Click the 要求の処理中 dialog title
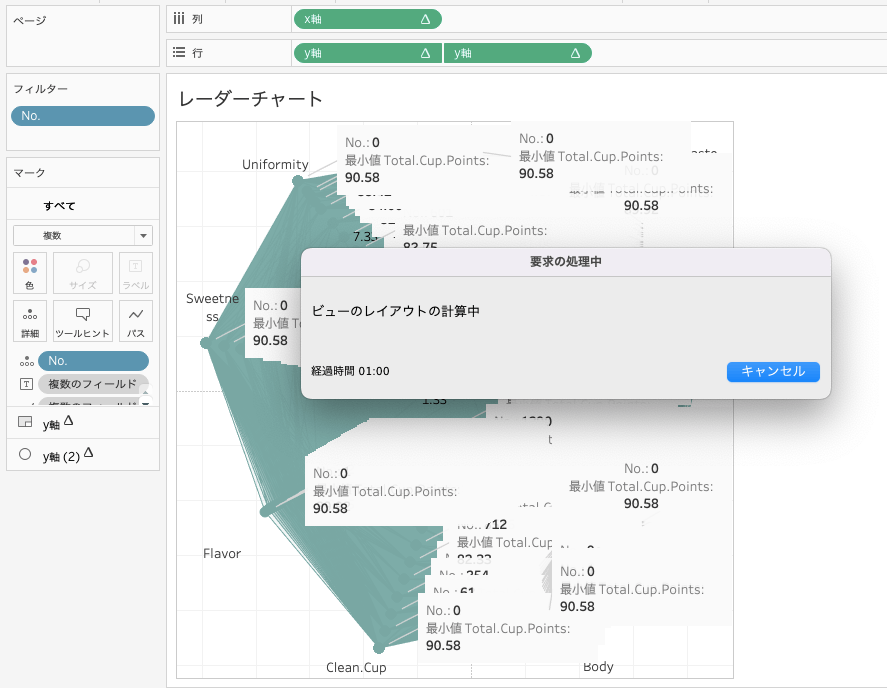Viewport: 887px width, 688px height. 566,262
